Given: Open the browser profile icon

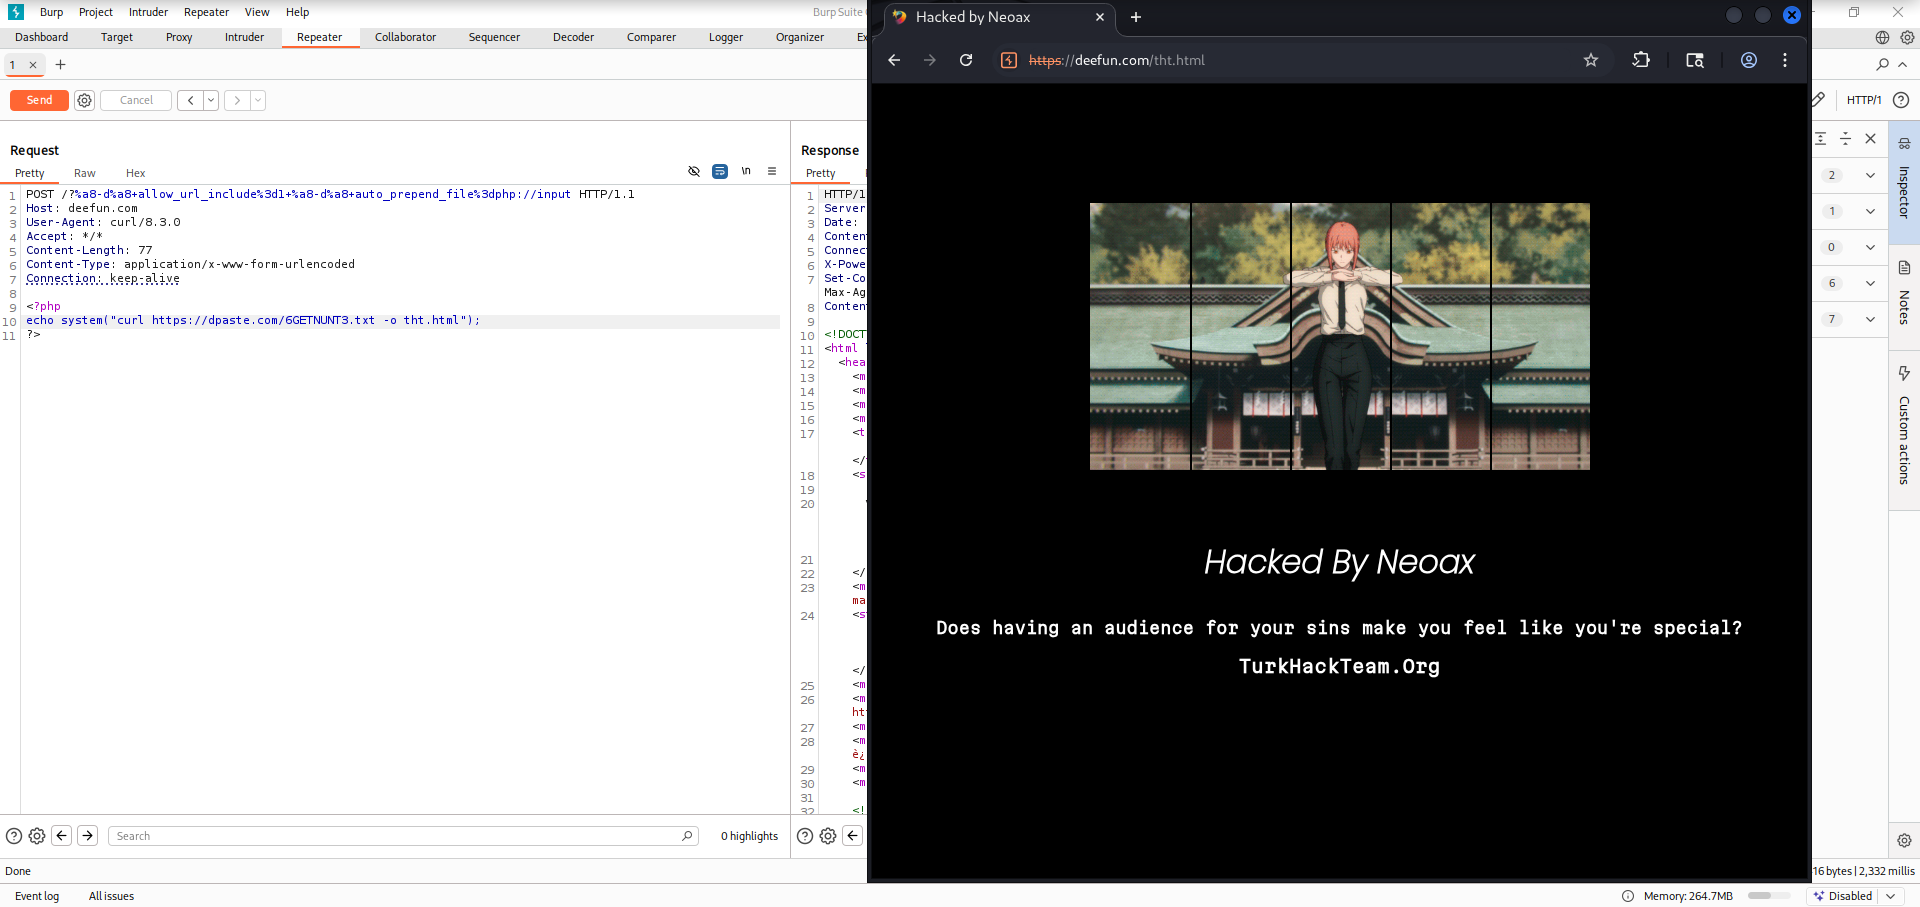Looking at the screenshot, I should point(1749,60).
